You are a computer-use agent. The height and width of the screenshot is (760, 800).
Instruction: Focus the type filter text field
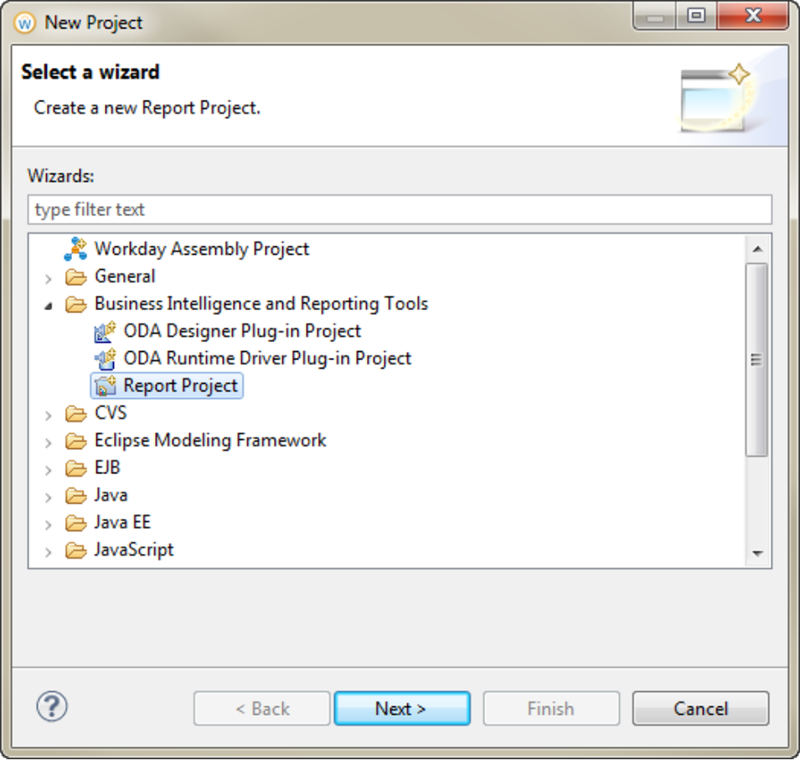(x=399, y=210)
